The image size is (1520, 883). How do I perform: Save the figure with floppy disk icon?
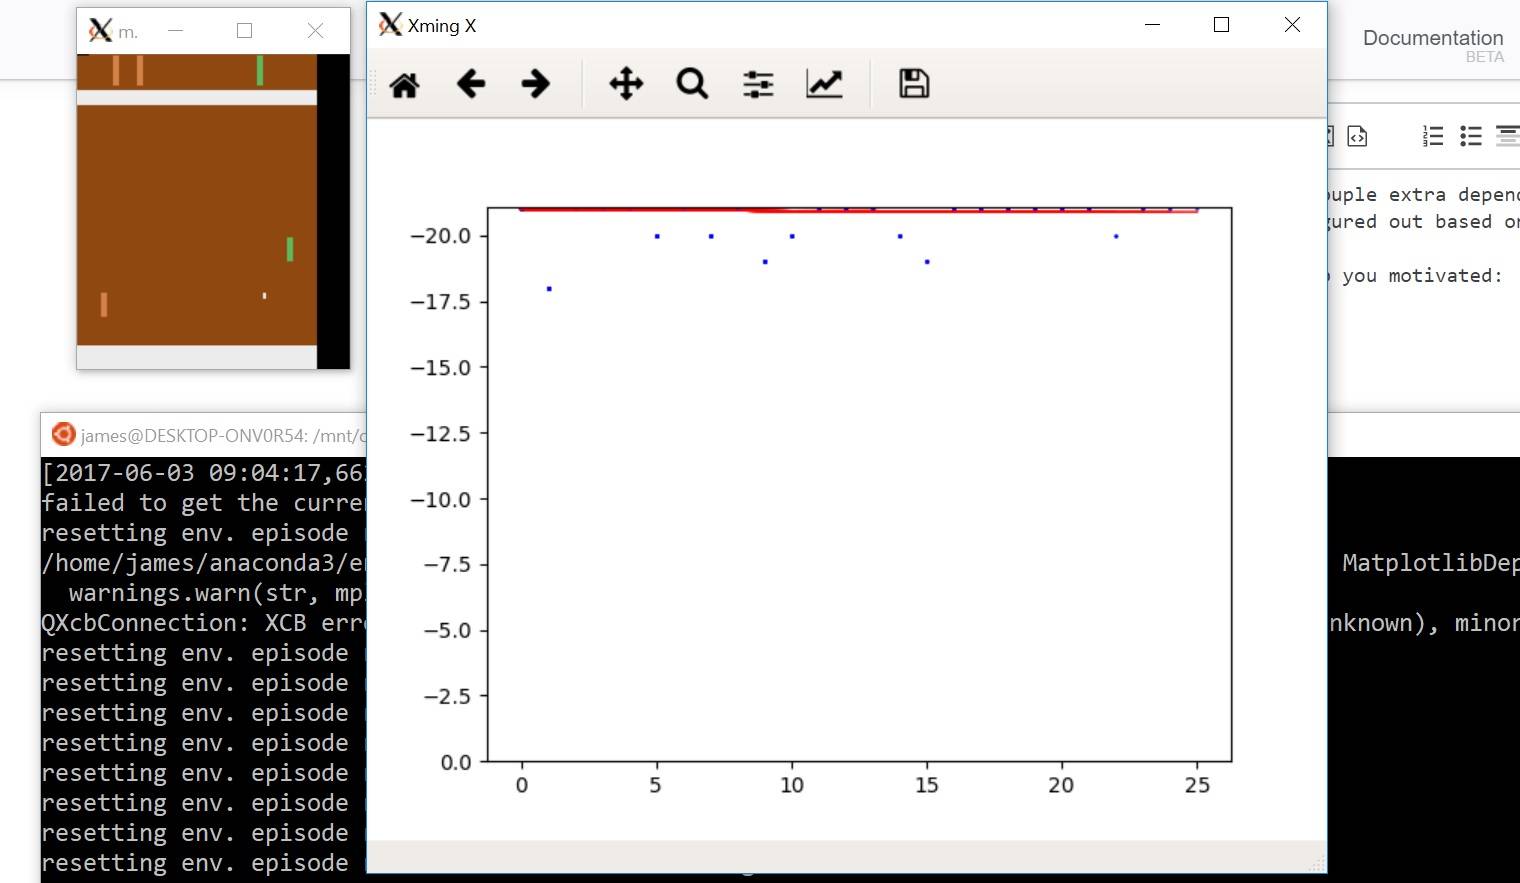[914, 84]
